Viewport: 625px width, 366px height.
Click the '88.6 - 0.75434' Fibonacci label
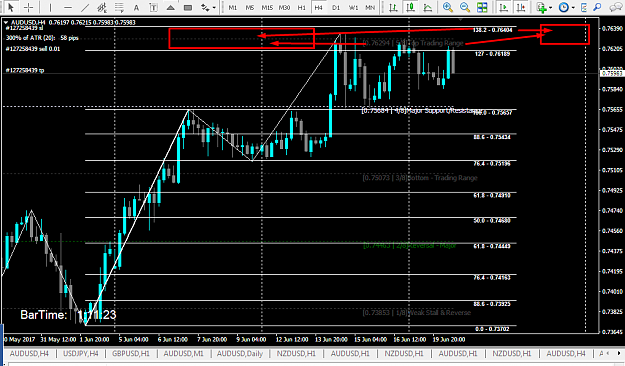492,137
